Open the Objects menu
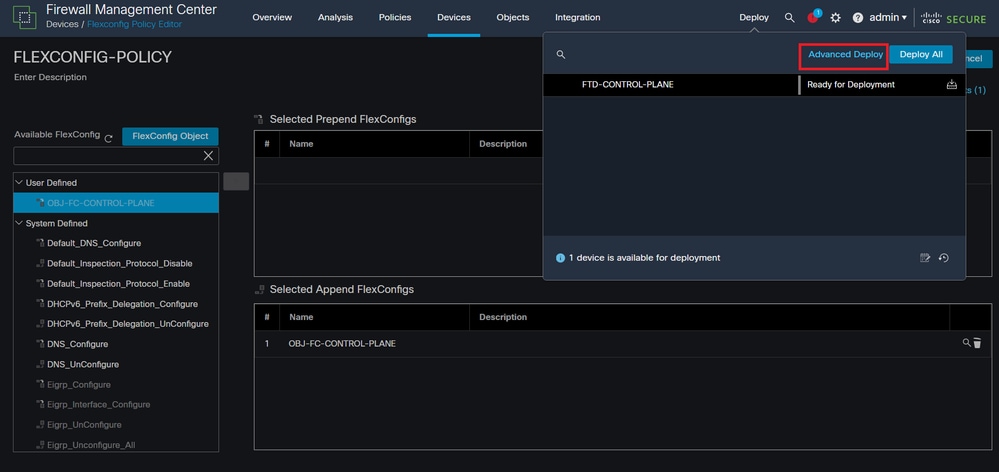This screenshot has height=472, width=999. click(x=513, y=17)
